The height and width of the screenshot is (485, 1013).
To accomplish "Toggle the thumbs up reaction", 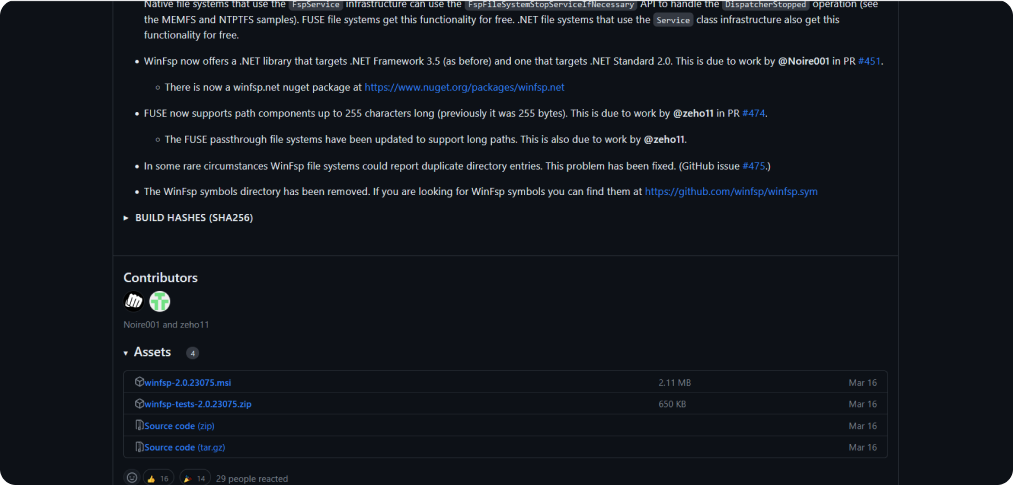I will pyautogui.click(x=159, y=479).
